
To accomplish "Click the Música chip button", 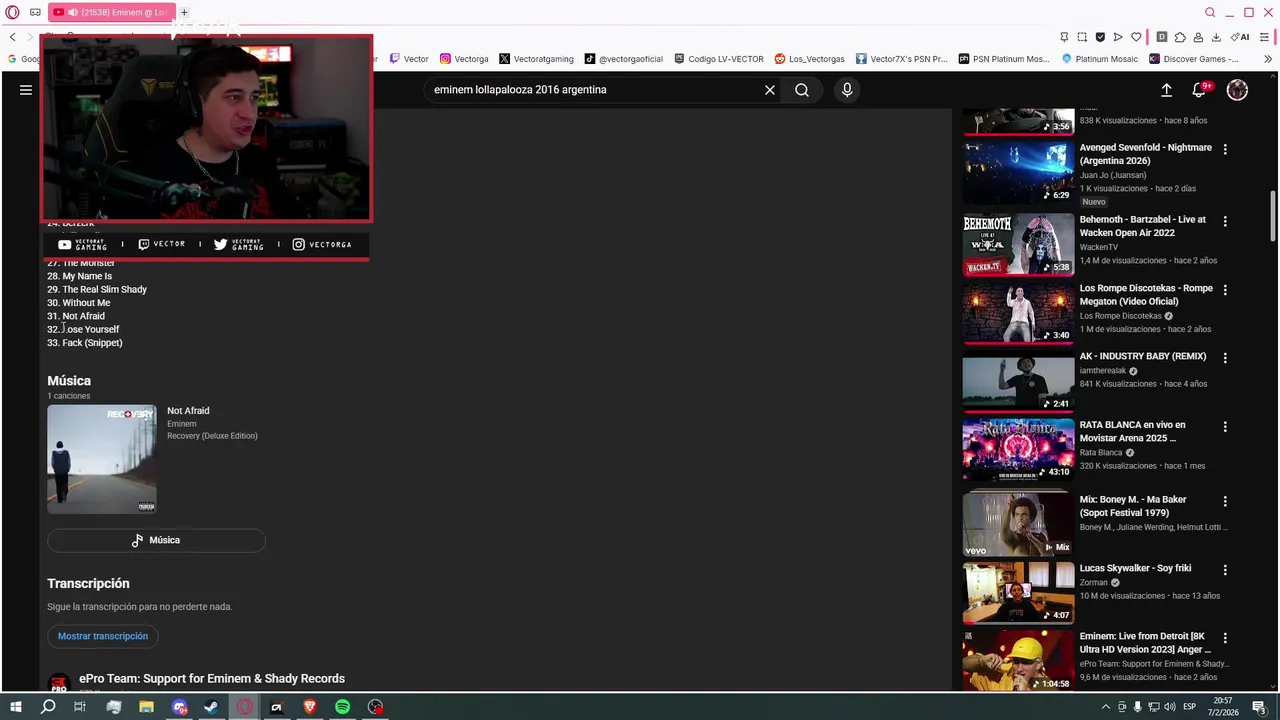I will 156,540.
